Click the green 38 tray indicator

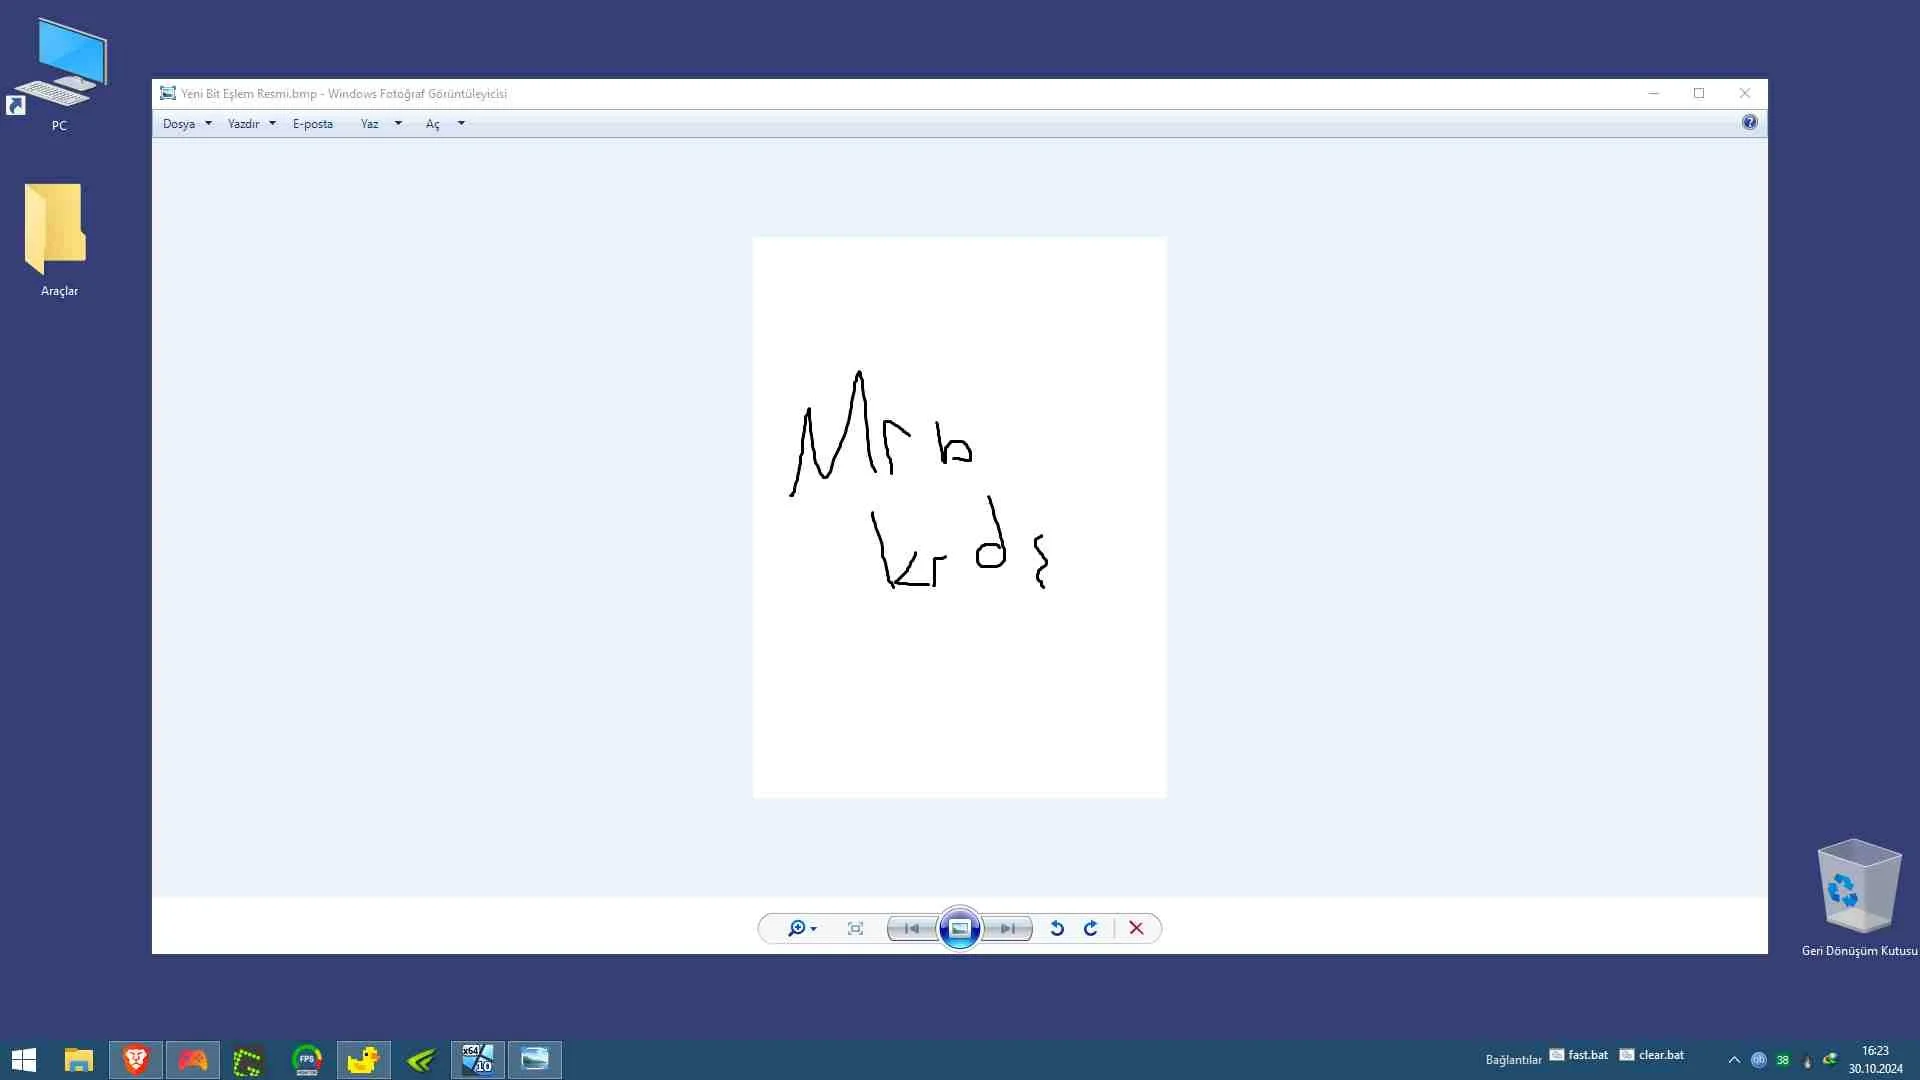click(x=1782, y=1060)
